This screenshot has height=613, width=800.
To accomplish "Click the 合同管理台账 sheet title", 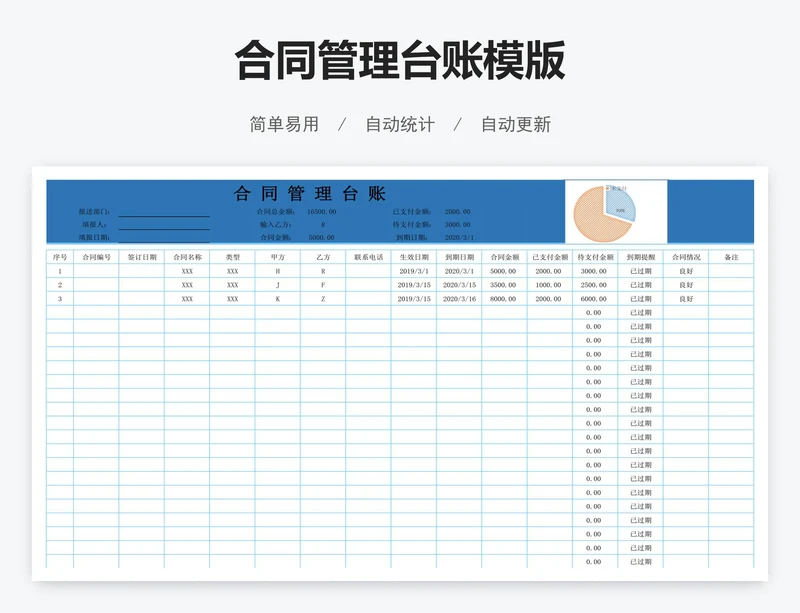I will (x=310, y=194).
